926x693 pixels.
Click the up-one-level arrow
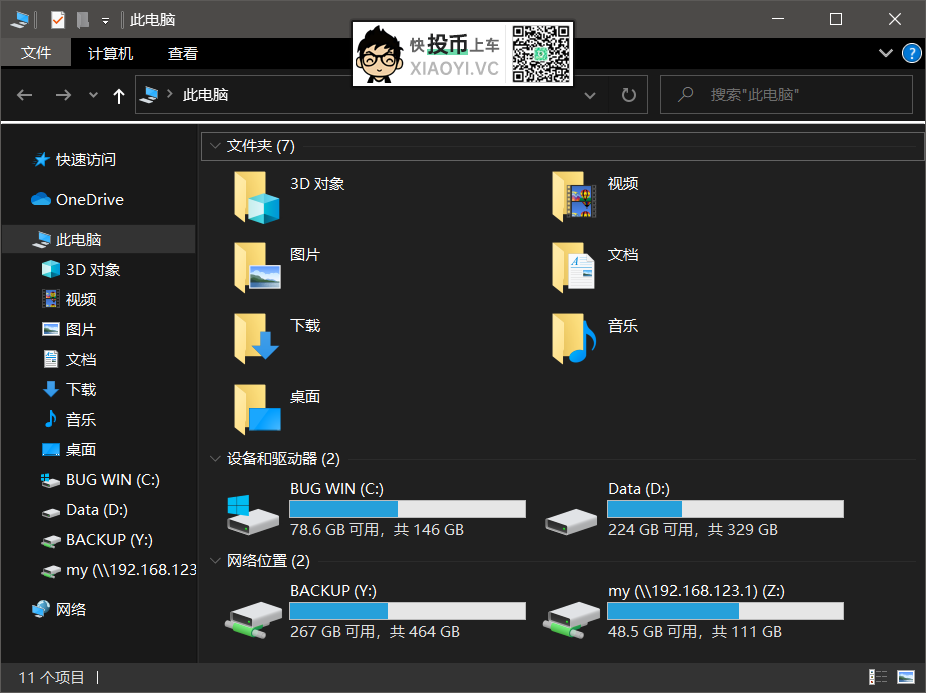pos(118,94)
